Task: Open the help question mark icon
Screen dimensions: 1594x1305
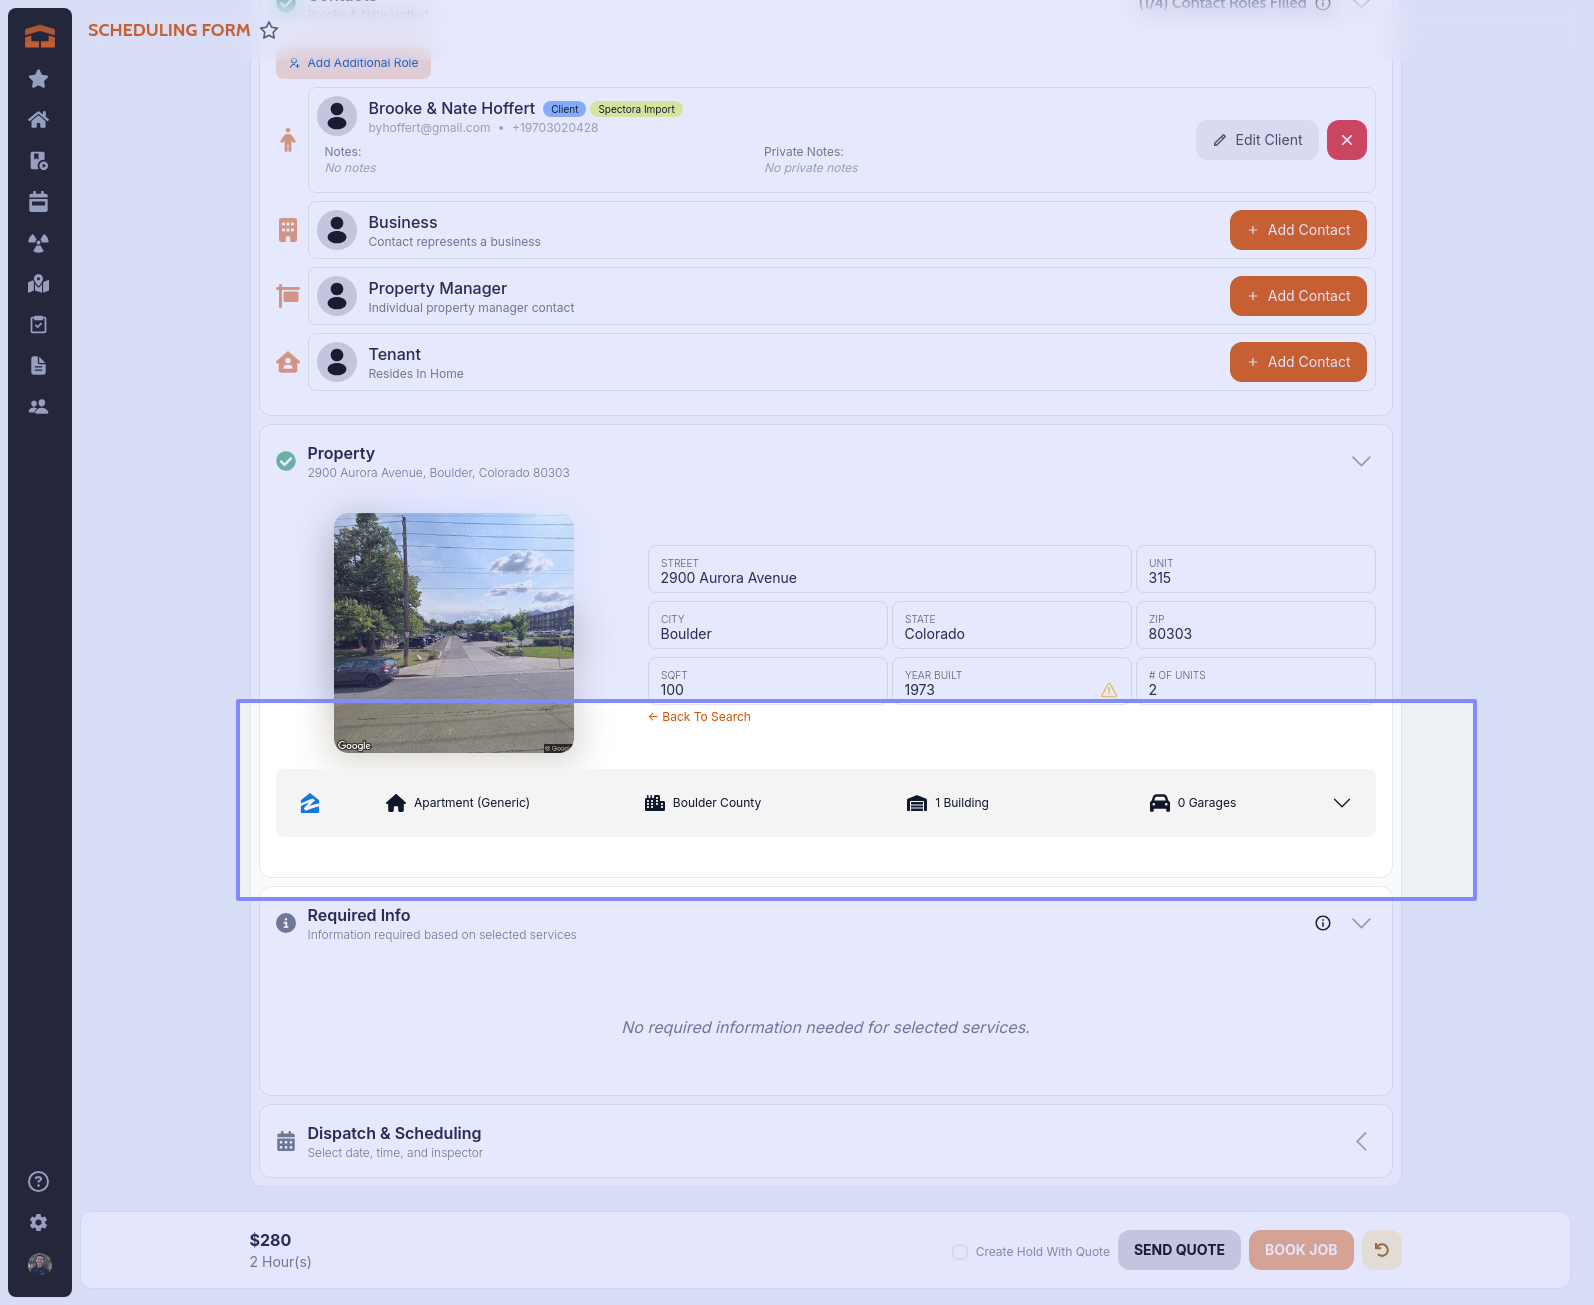Action: [39, 1182]
